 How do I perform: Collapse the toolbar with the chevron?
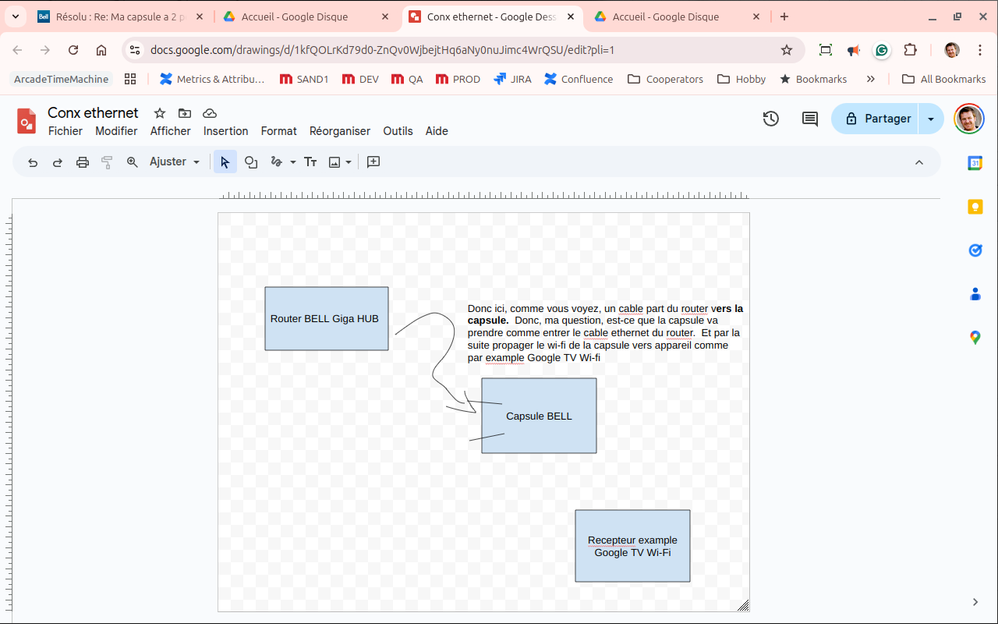point(919,161)
